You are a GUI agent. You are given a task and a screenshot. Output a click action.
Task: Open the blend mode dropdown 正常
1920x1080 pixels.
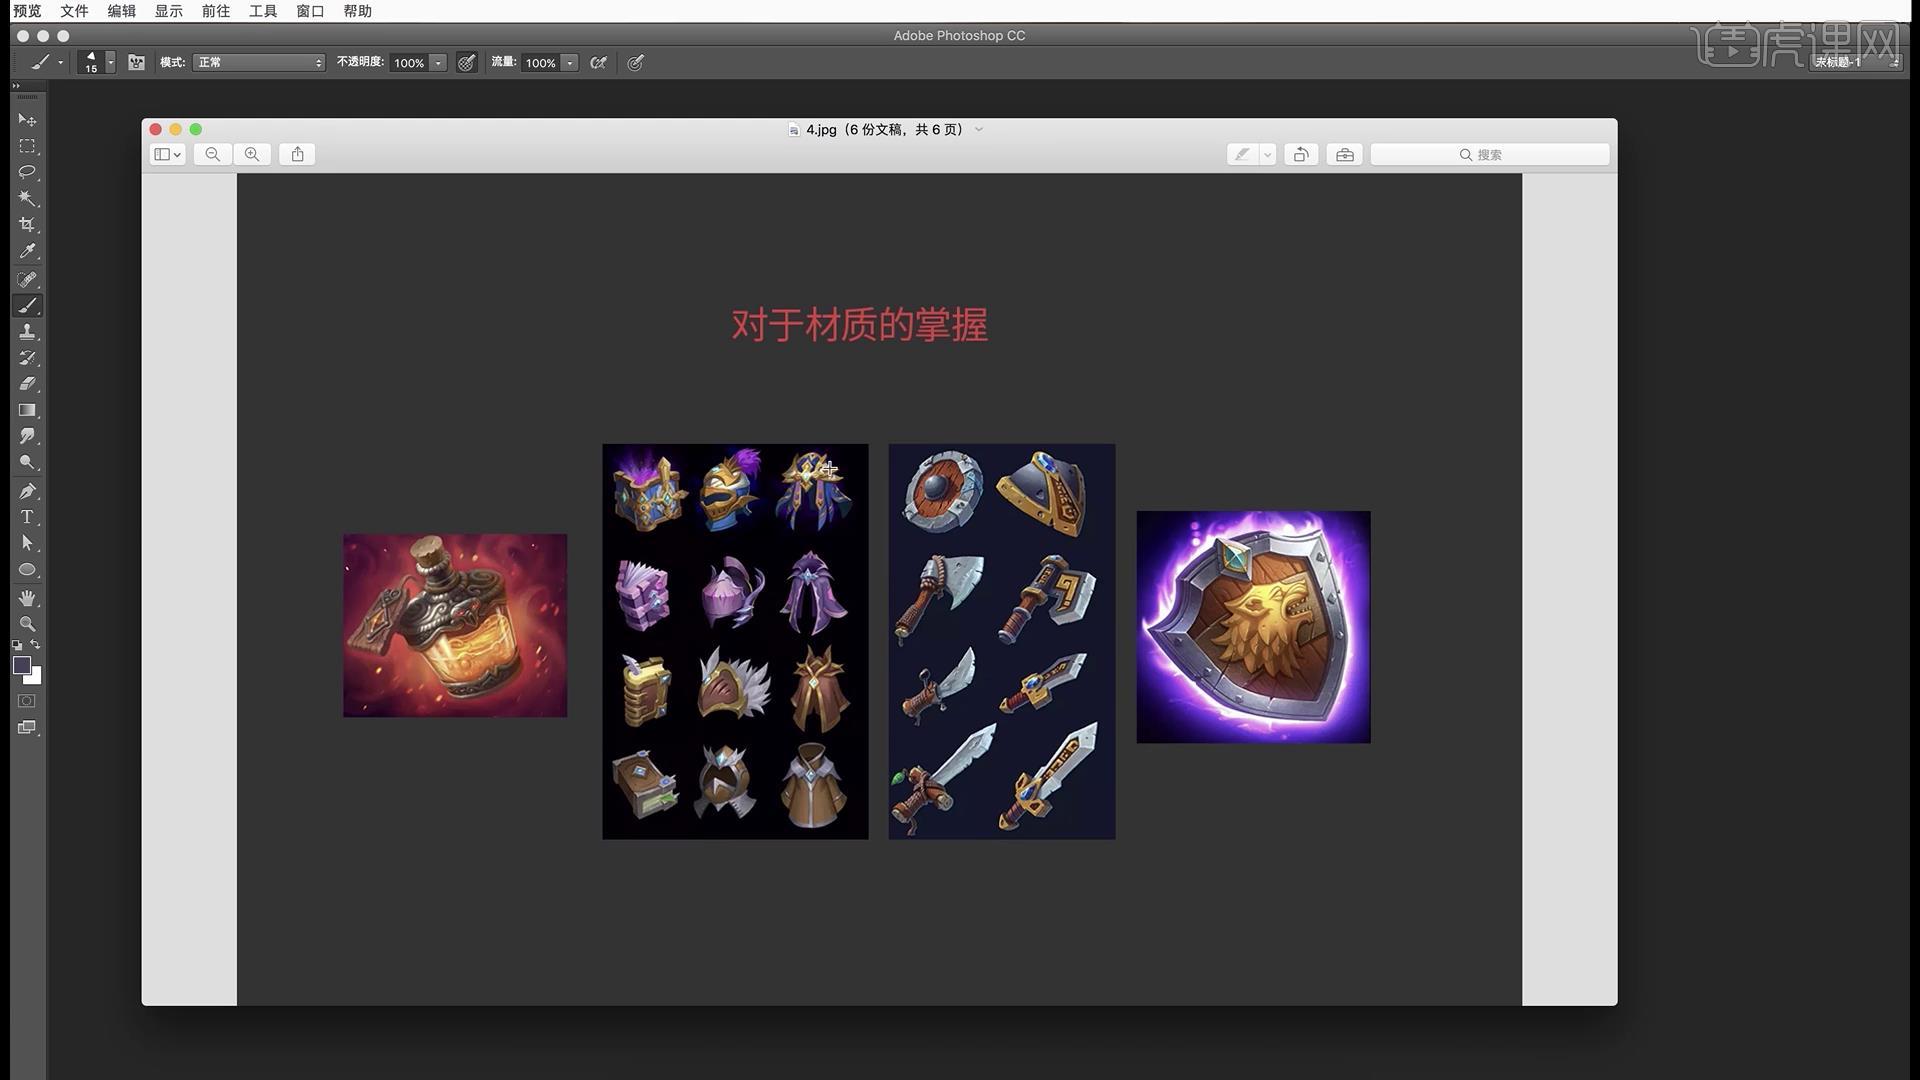tap(259, 62)
